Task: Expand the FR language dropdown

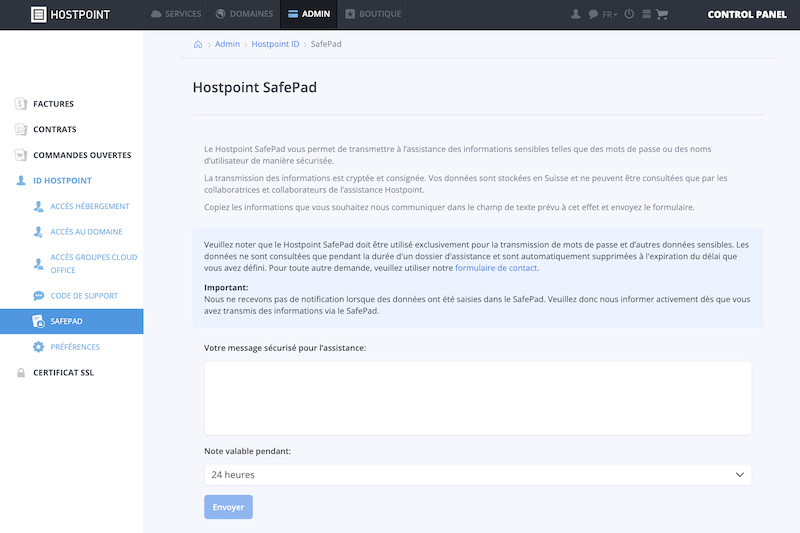Action: (x=610, y=14)
